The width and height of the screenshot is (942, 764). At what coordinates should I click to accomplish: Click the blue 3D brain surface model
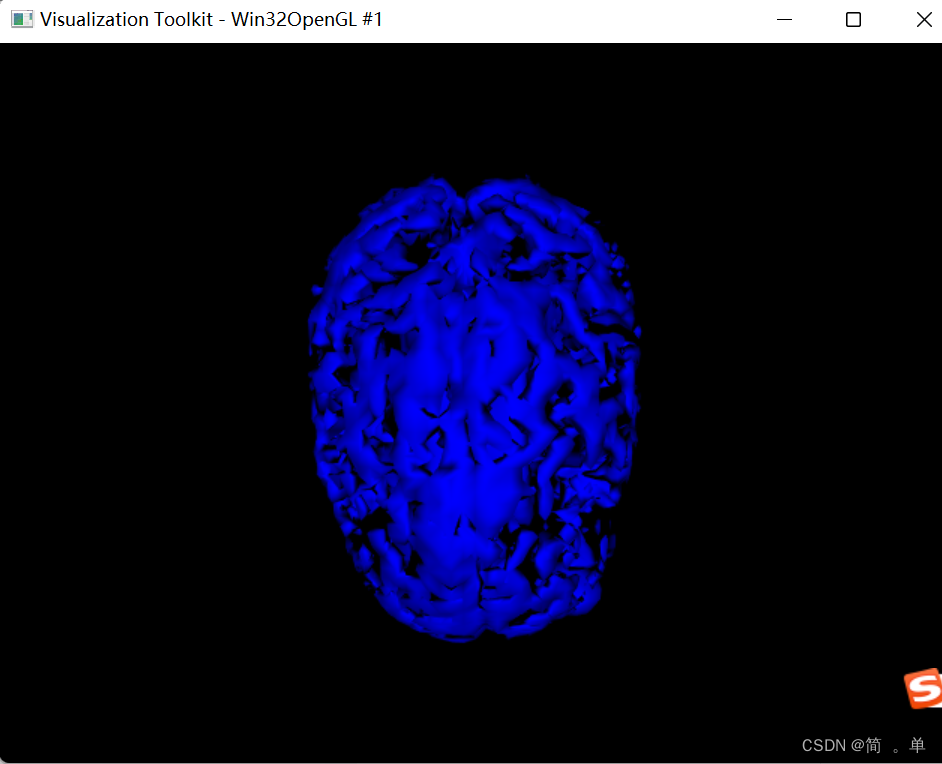475,408
